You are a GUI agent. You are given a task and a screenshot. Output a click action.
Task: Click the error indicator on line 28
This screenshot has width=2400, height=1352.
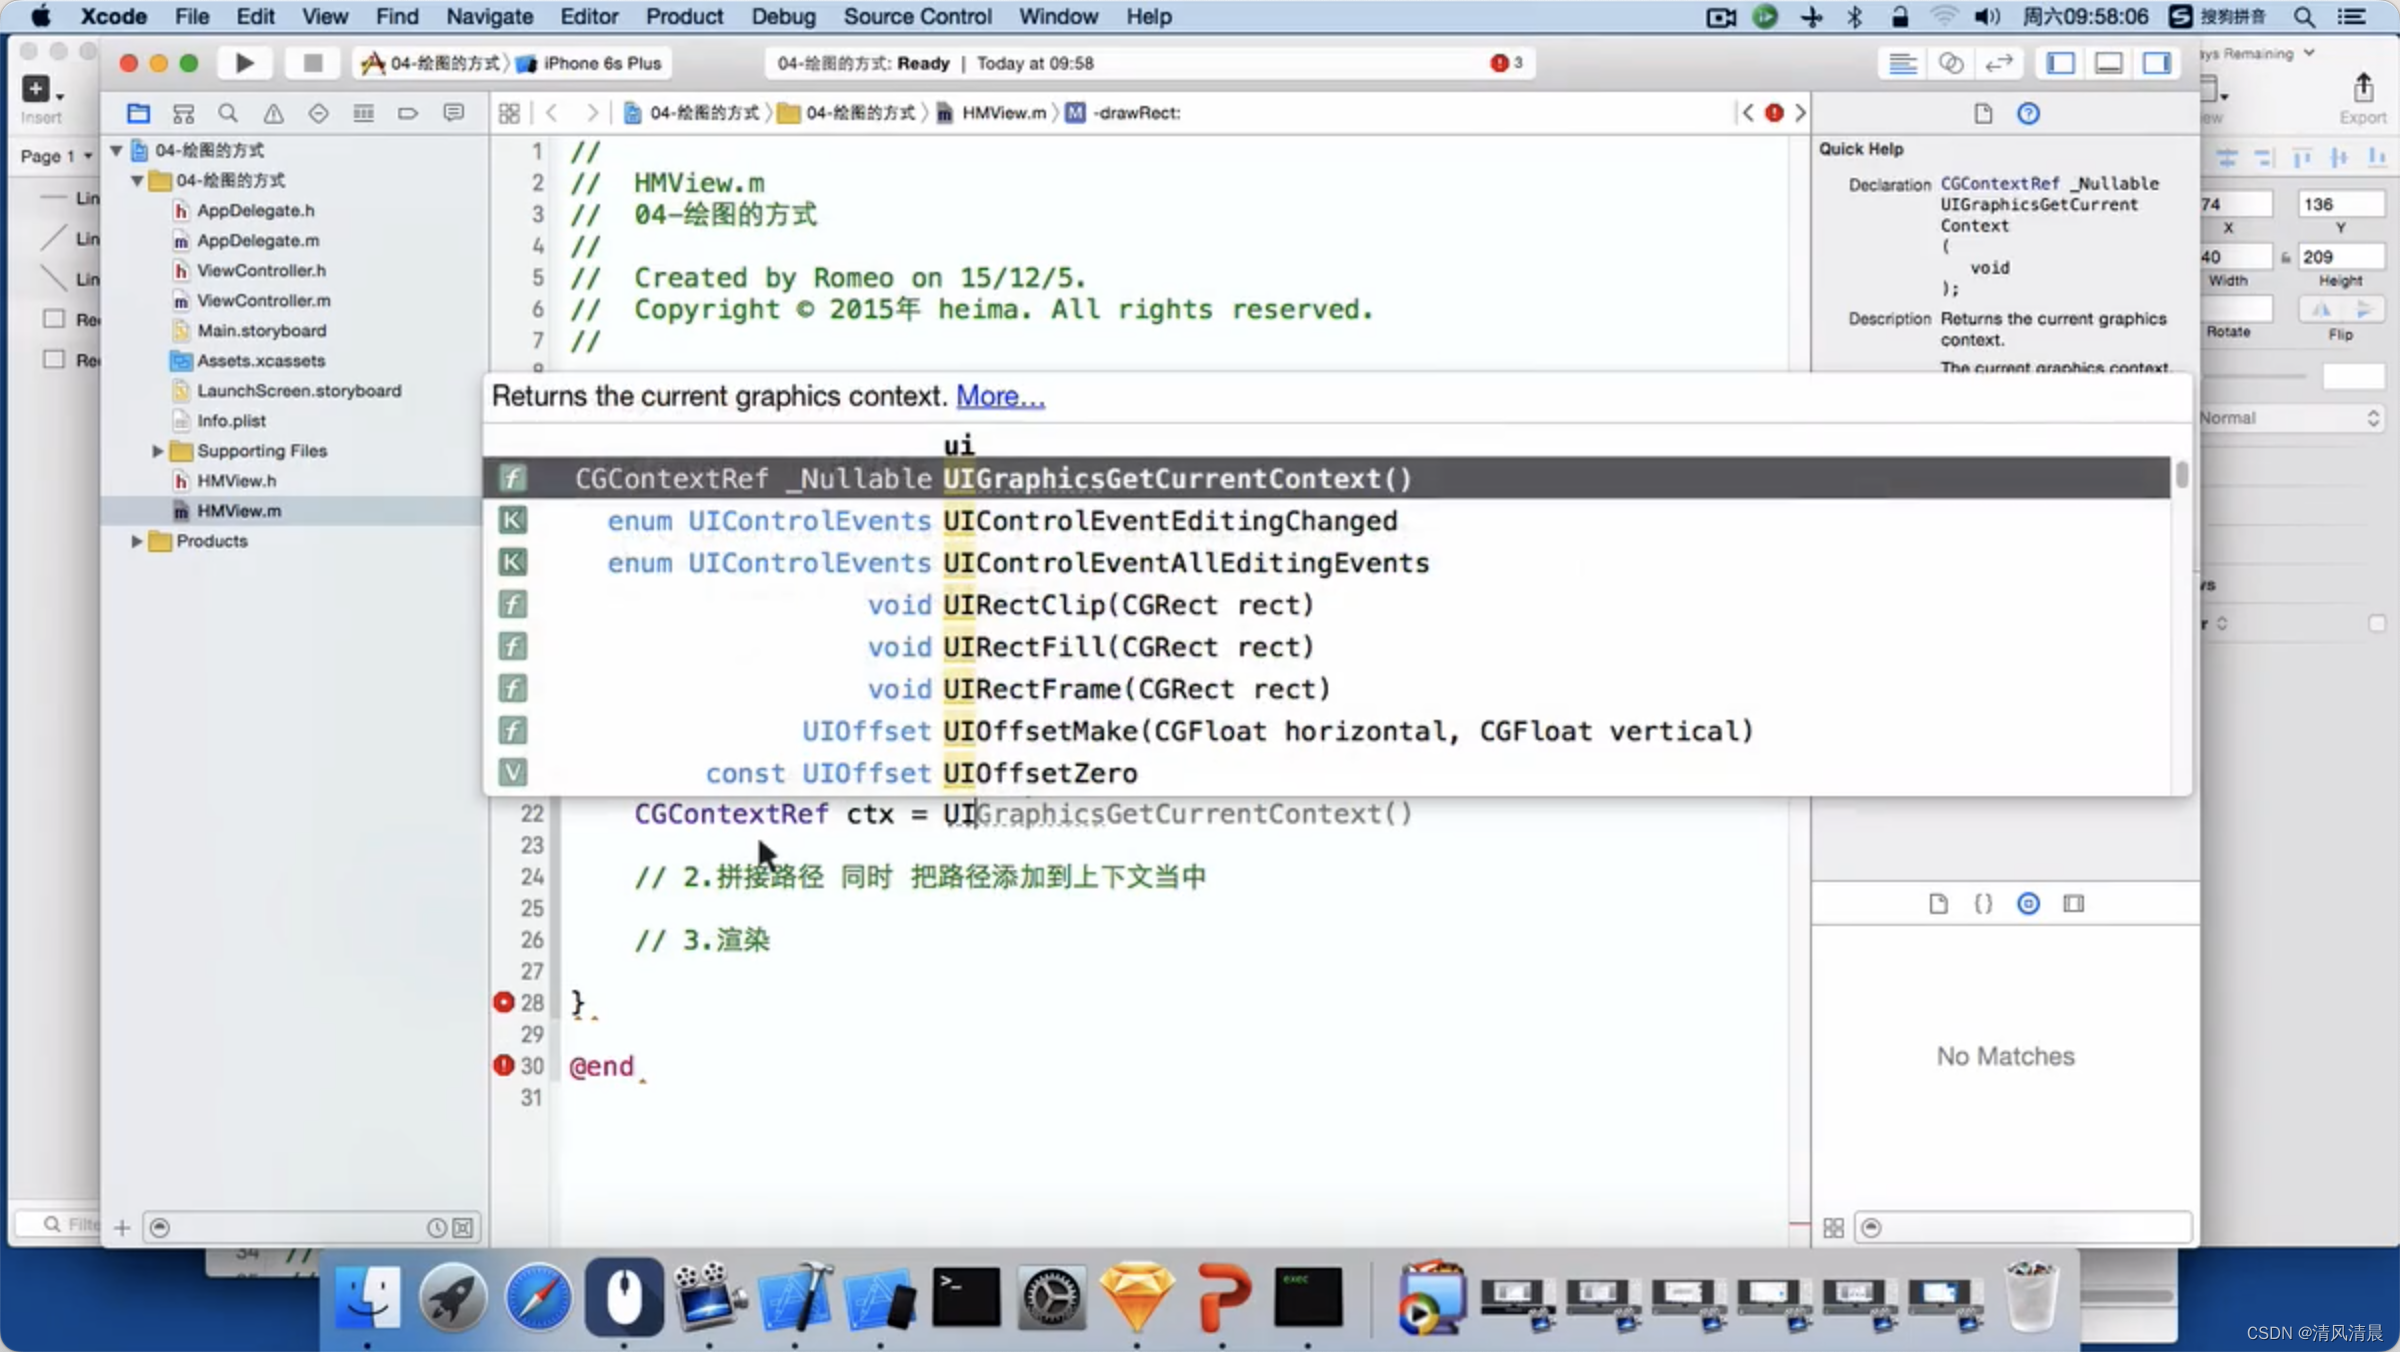tap(504, 1002)
